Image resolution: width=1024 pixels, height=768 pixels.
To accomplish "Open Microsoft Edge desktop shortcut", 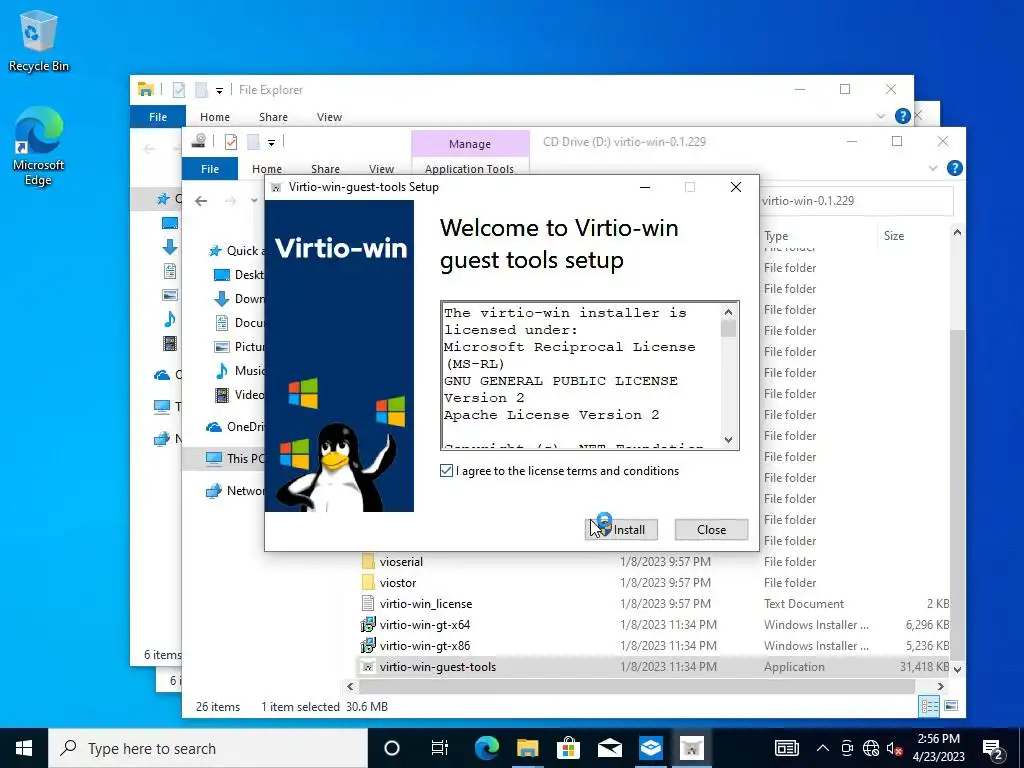I will point(39,146).
